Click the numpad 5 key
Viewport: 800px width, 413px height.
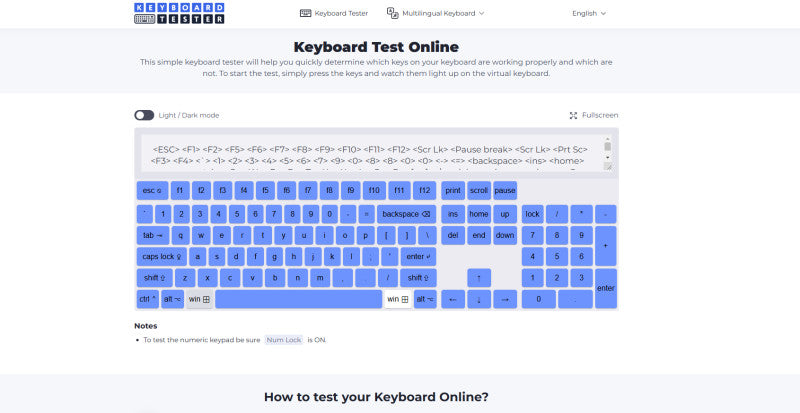pyautogui.click(x=557, y=257)
